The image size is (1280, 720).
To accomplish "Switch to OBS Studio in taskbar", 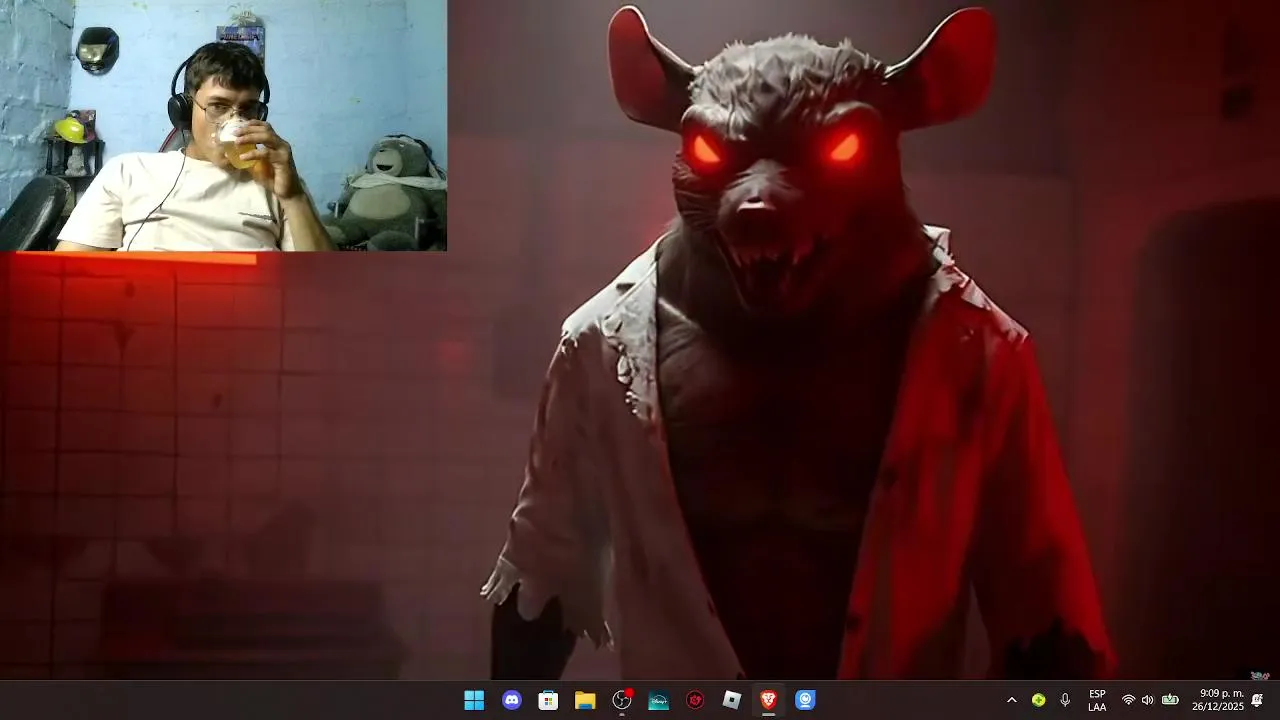I will point(622,700).
